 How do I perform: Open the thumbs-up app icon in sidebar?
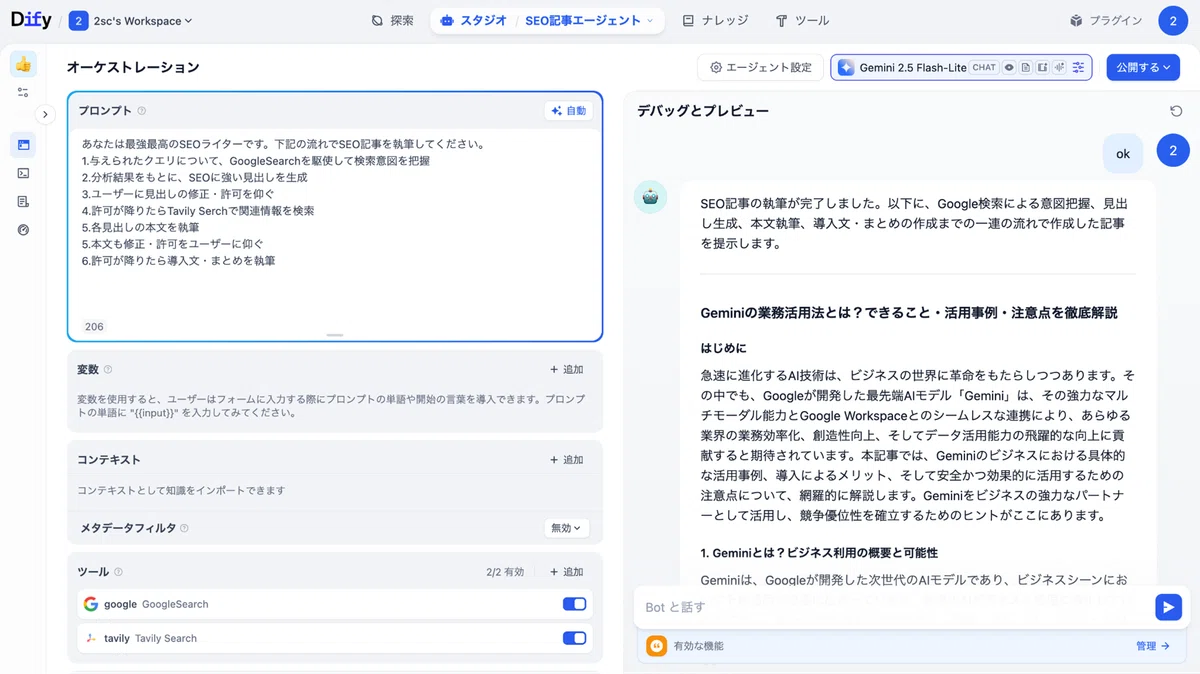pyautogui.click(x=23, y=64)
